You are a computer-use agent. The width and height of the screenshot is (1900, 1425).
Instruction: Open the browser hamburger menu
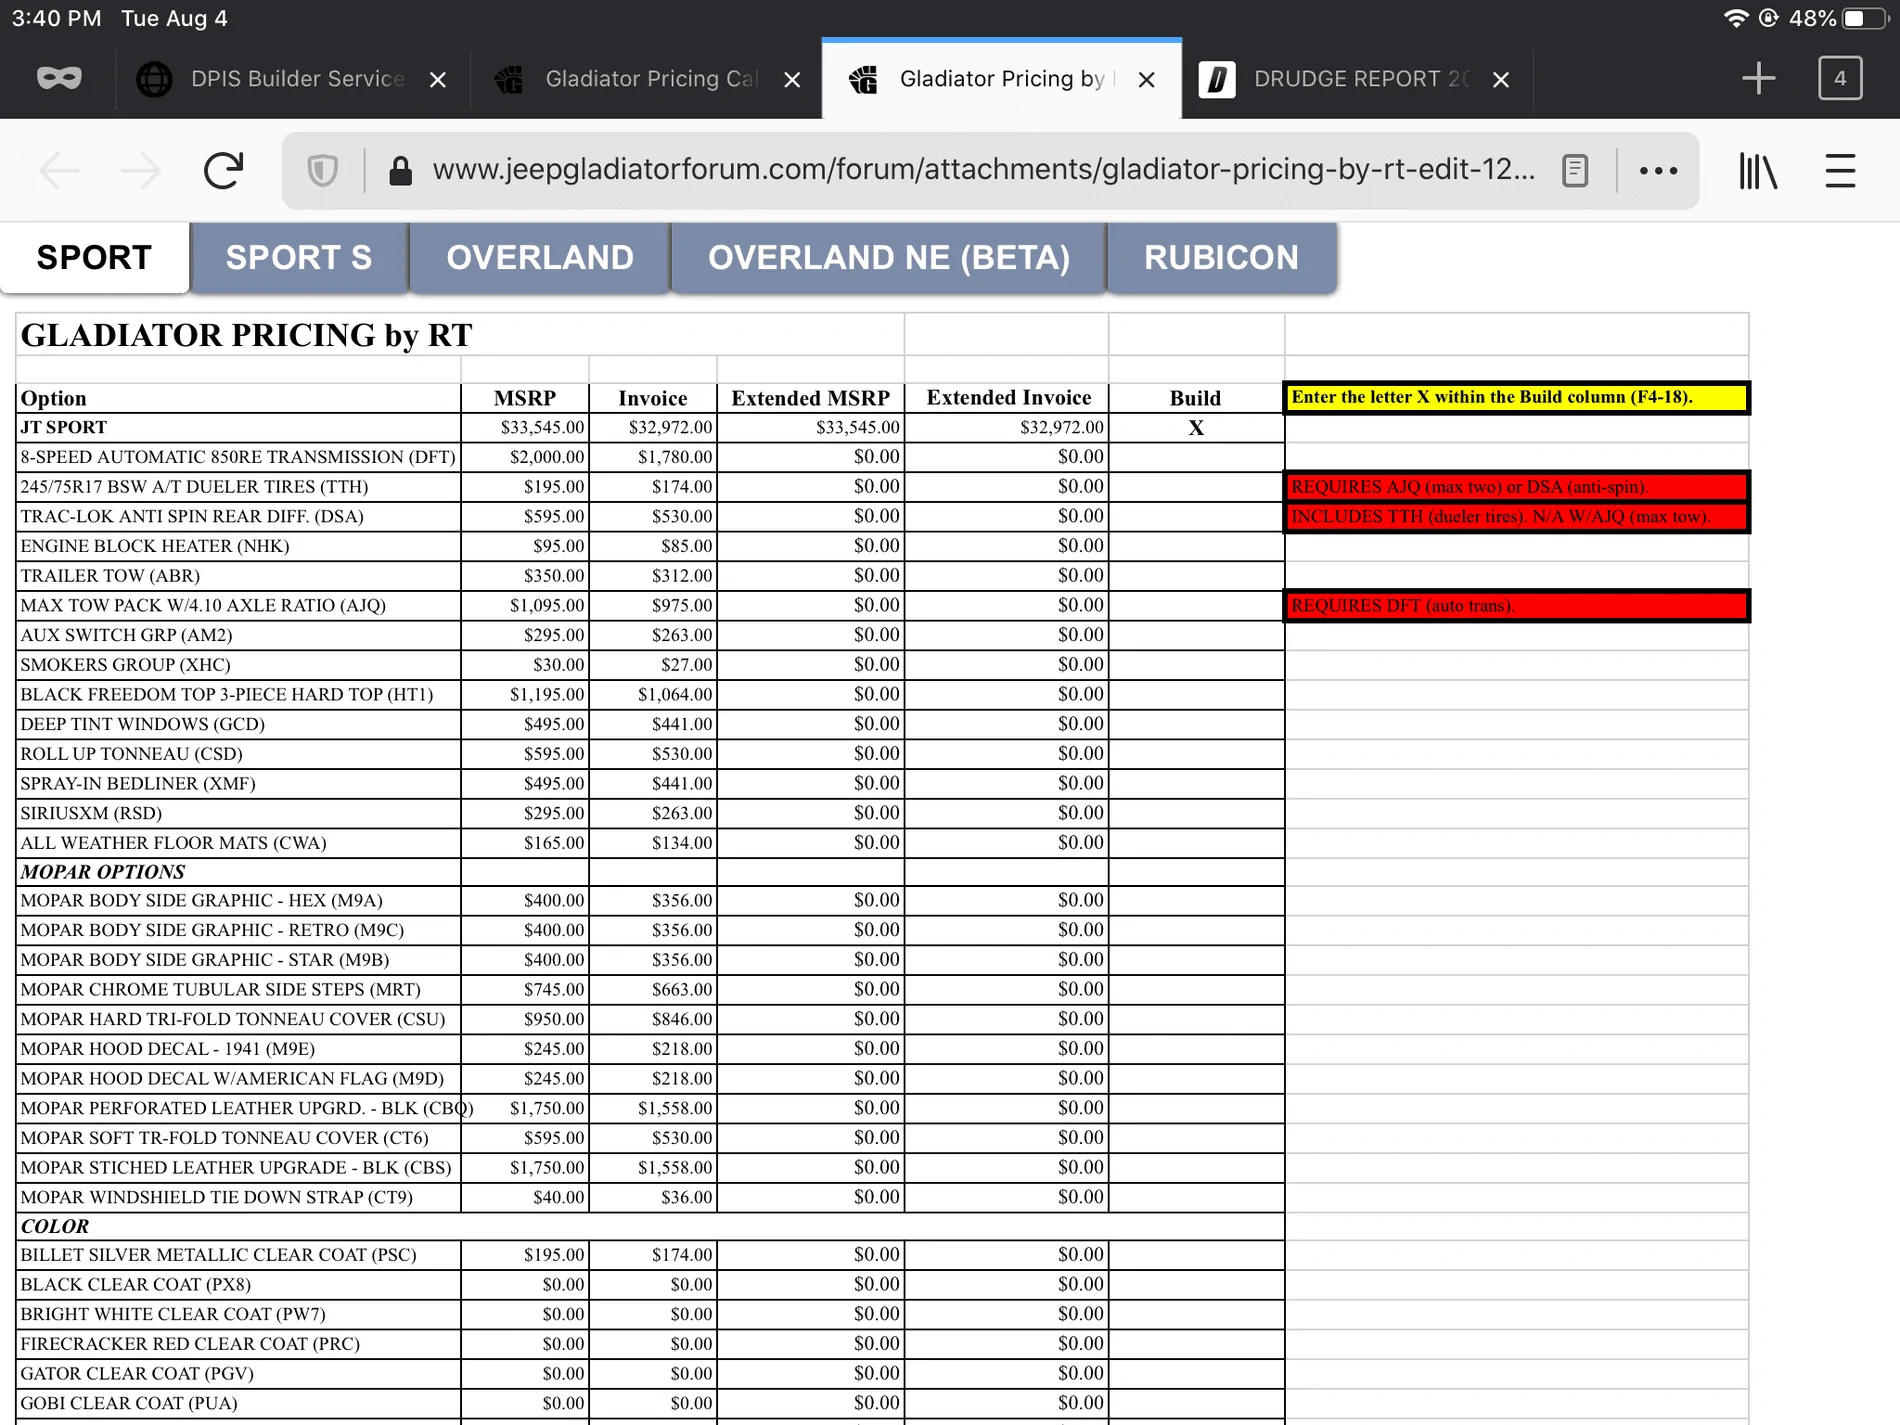click(1840, 171)
